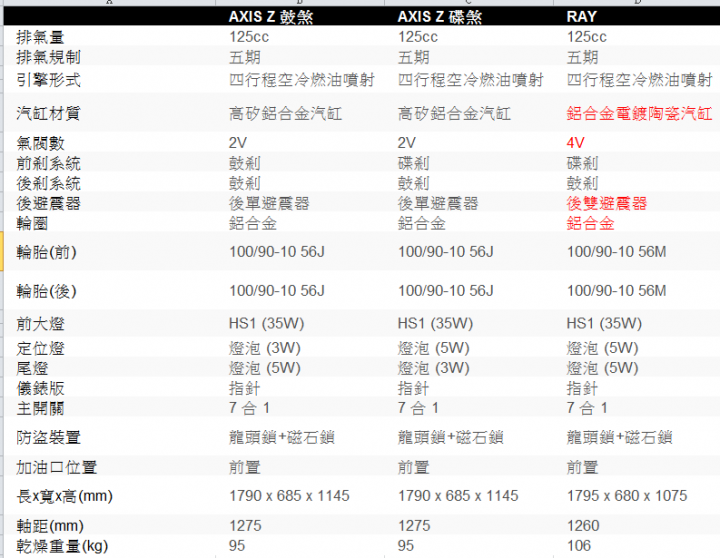
Task: Click the '加油口位置' row label
Action: [56, 468]
